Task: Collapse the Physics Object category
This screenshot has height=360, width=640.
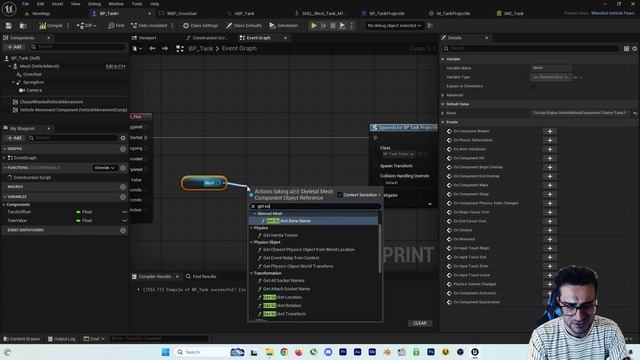Action: point(252,242)
